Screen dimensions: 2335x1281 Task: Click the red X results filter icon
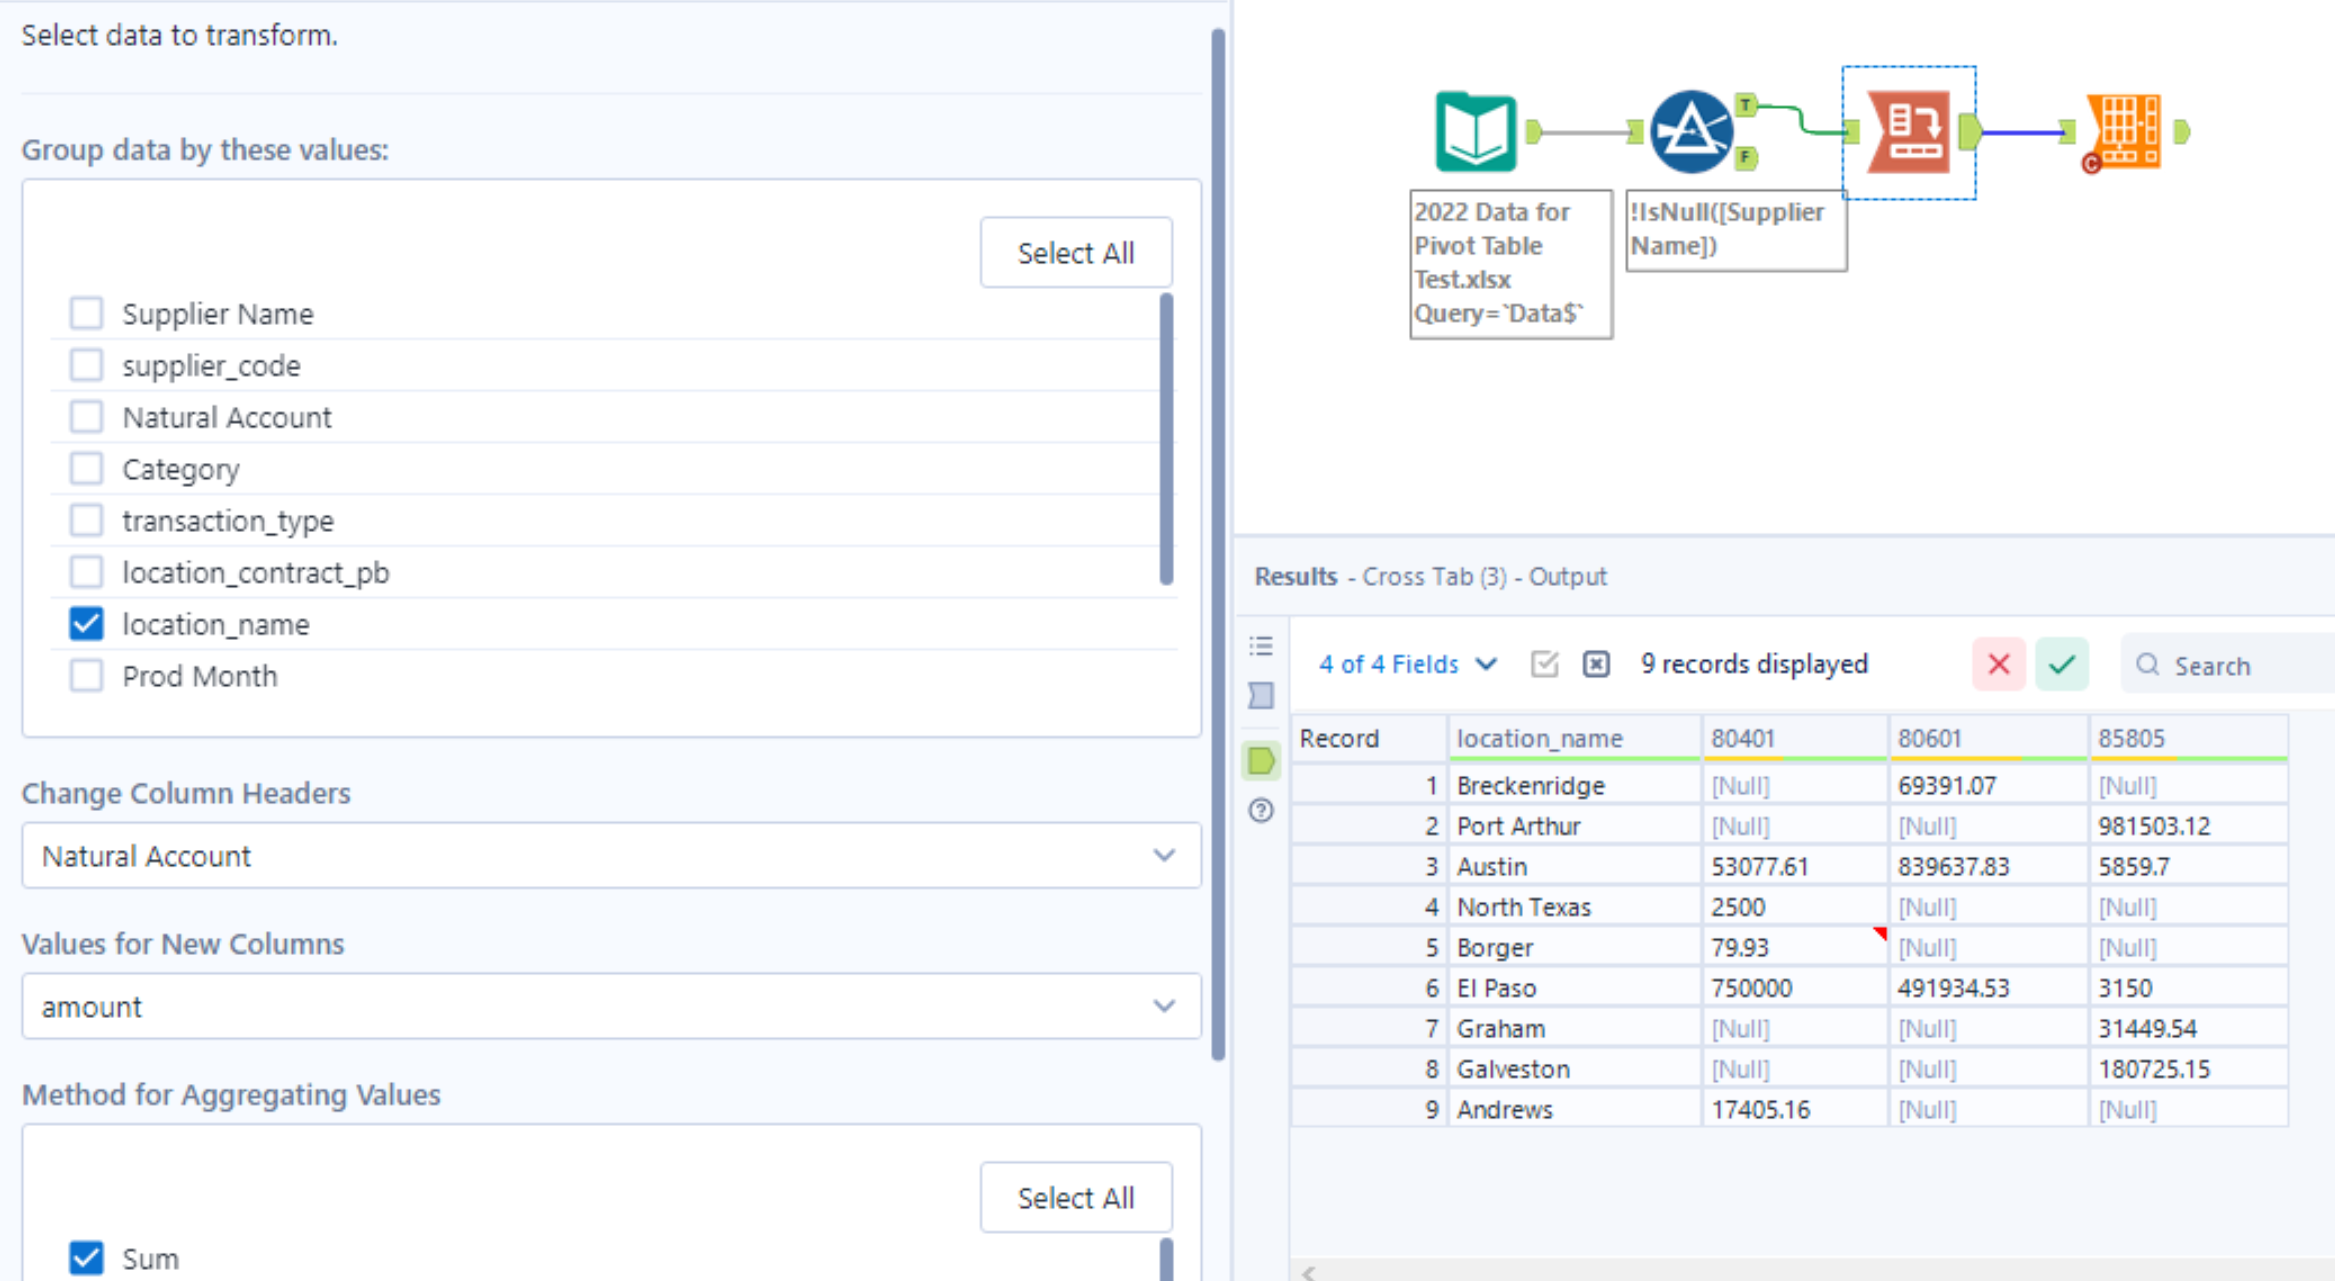coord(1998,664)
